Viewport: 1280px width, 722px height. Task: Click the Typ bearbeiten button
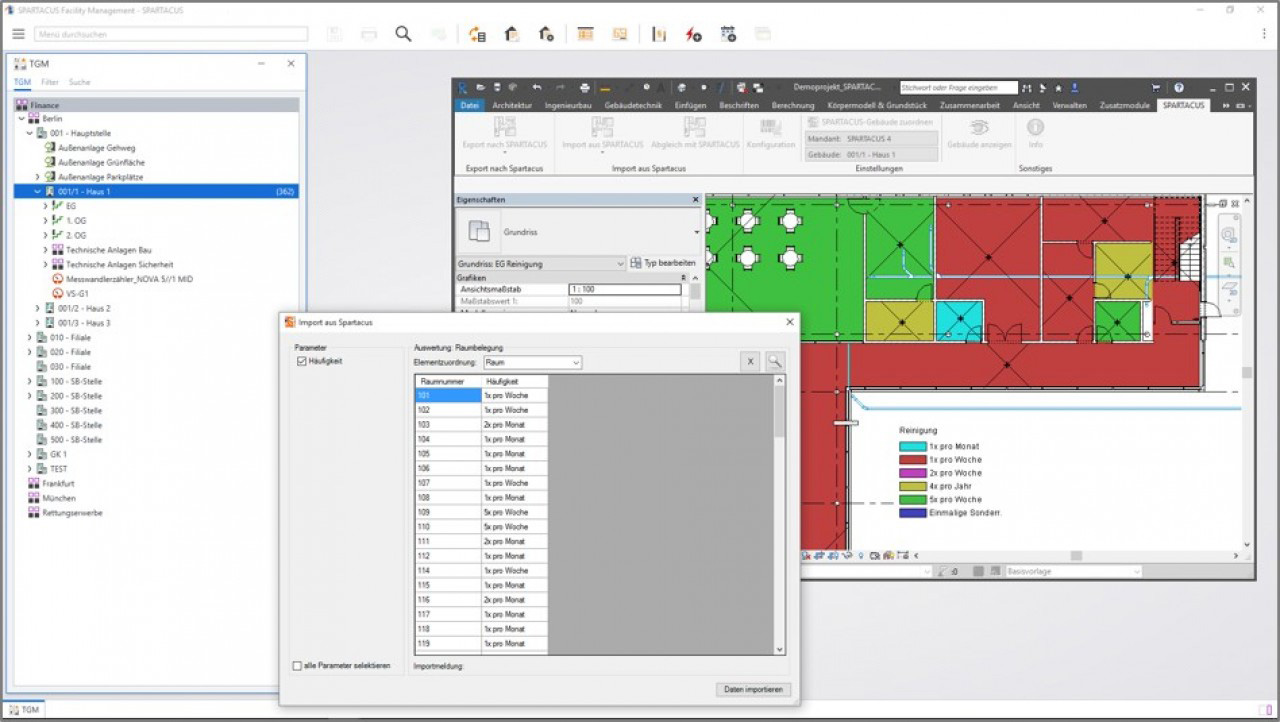pos(663,263)
